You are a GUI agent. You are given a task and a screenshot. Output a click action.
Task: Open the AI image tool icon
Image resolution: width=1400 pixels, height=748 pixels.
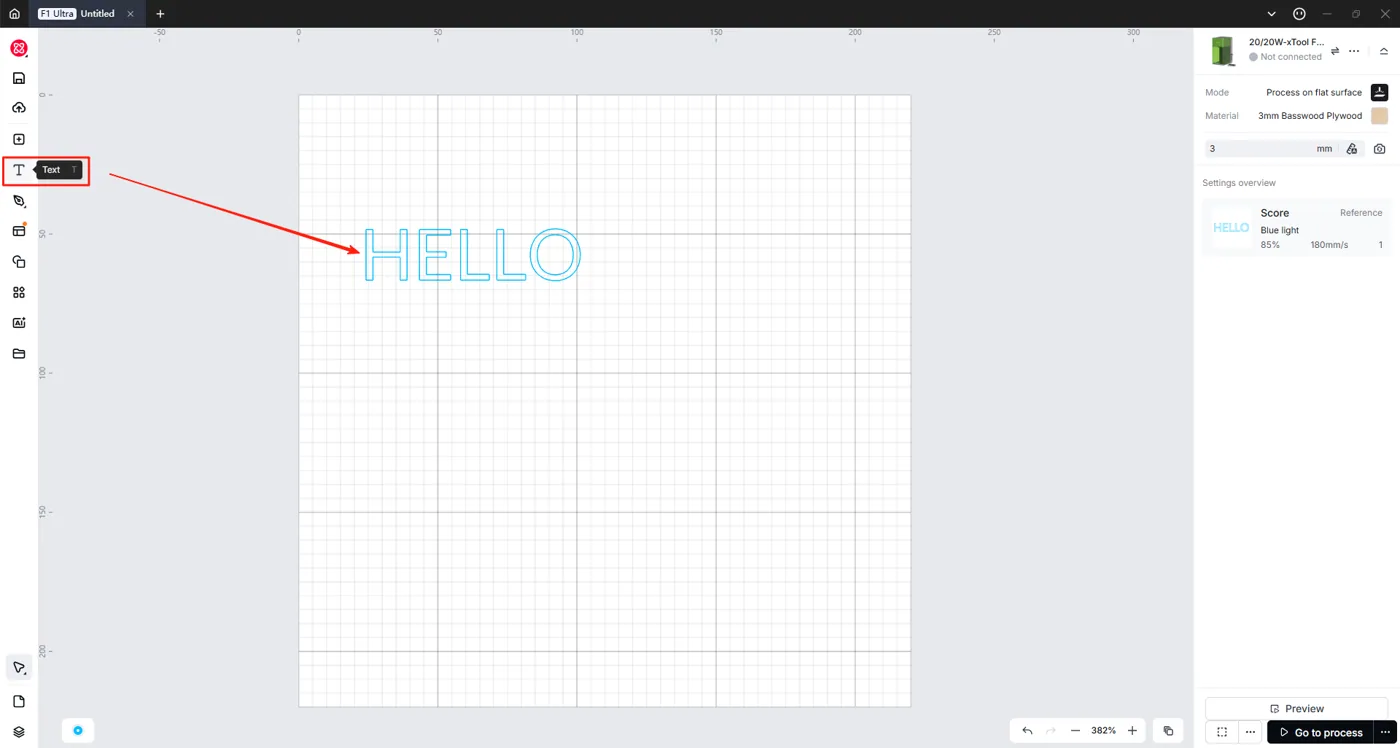click(18, 323)
